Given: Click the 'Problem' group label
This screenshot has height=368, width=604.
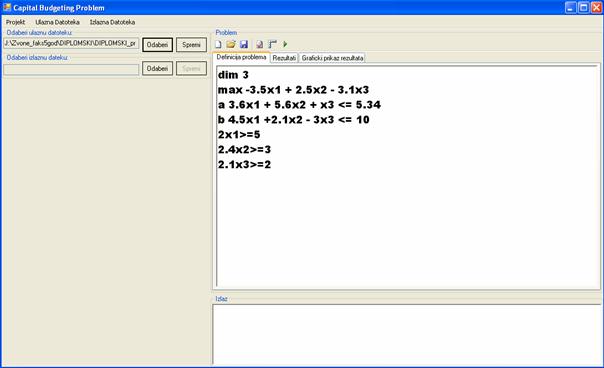Looking at the screenshot, I should (226, 33).
